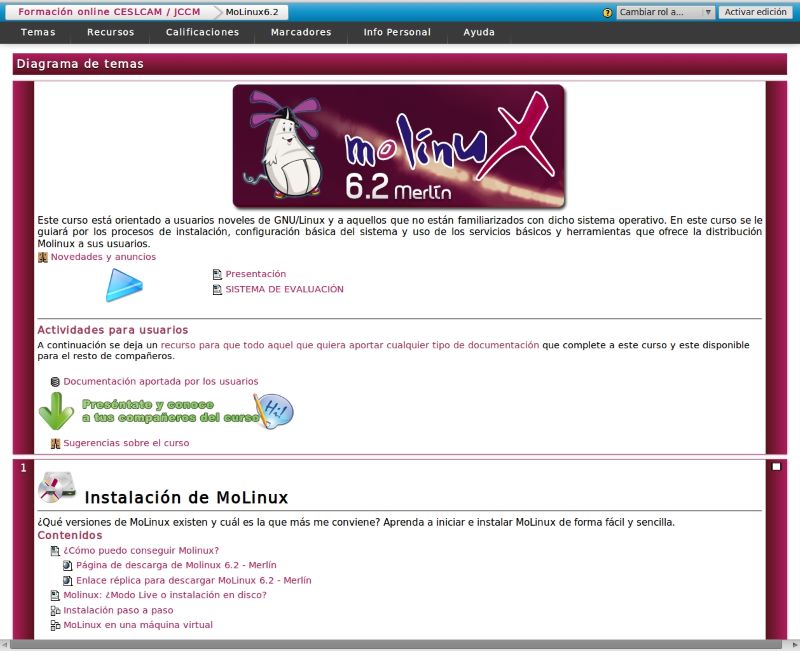The width and height of the screenshot is (800, 651).
Task: Open the Novedades y anuncios link
Action: point(104,257)
